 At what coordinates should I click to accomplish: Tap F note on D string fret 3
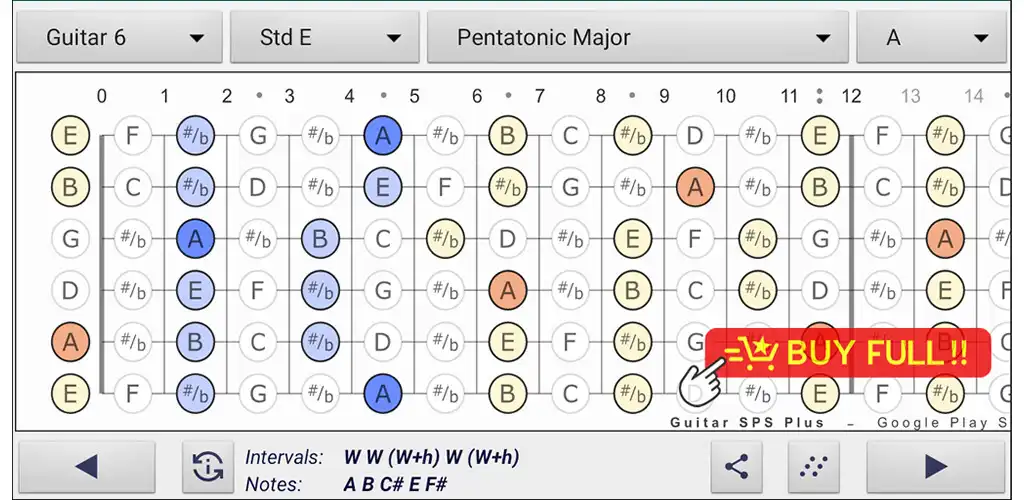tap(258, 290)
